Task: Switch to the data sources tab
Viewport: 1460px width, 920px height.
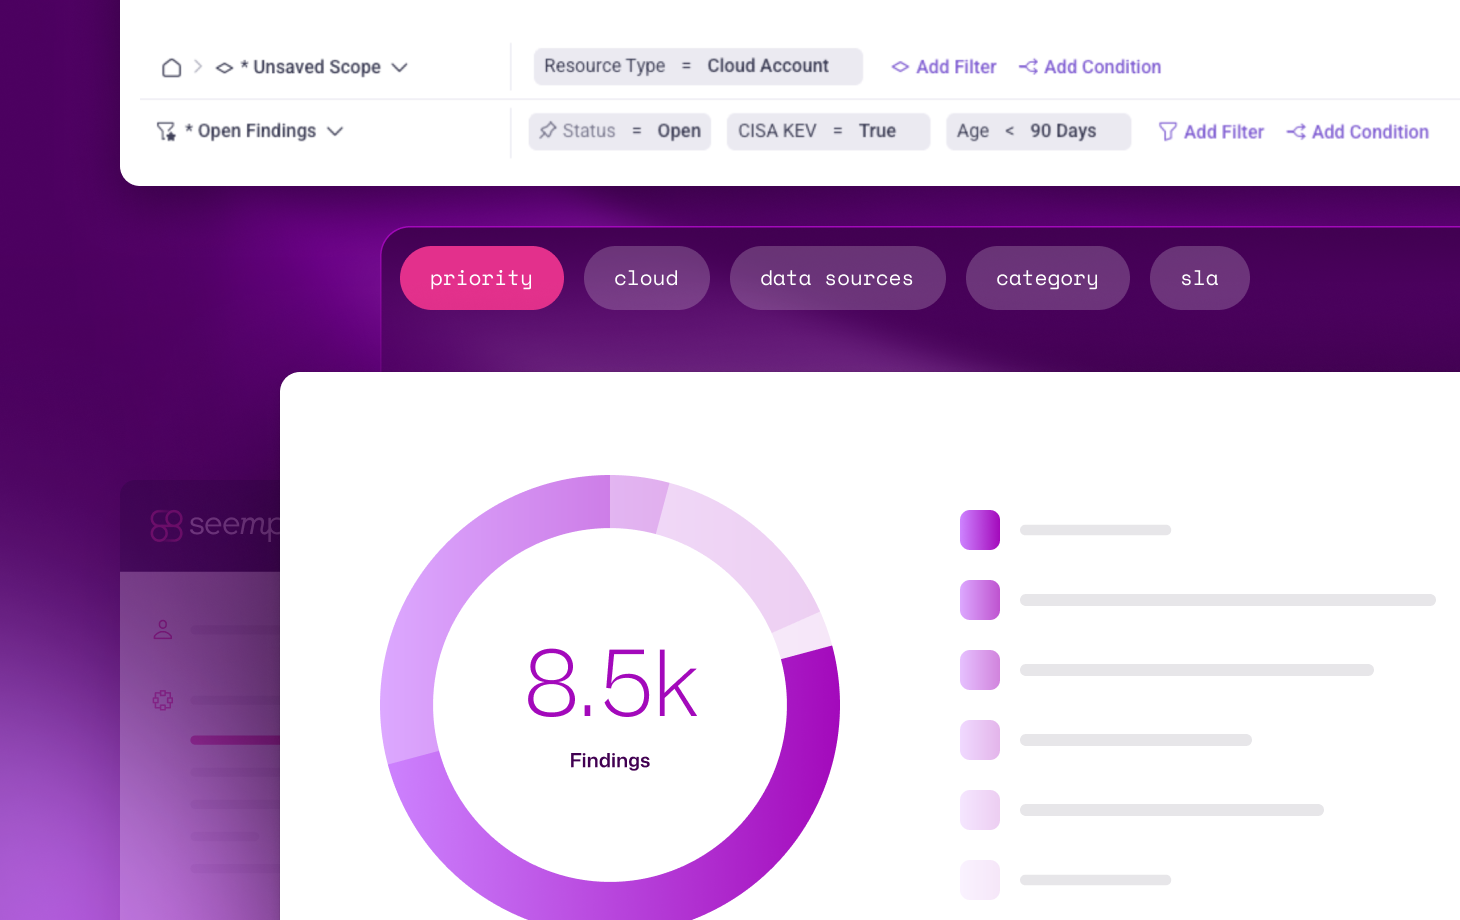Action: [837, 278]
